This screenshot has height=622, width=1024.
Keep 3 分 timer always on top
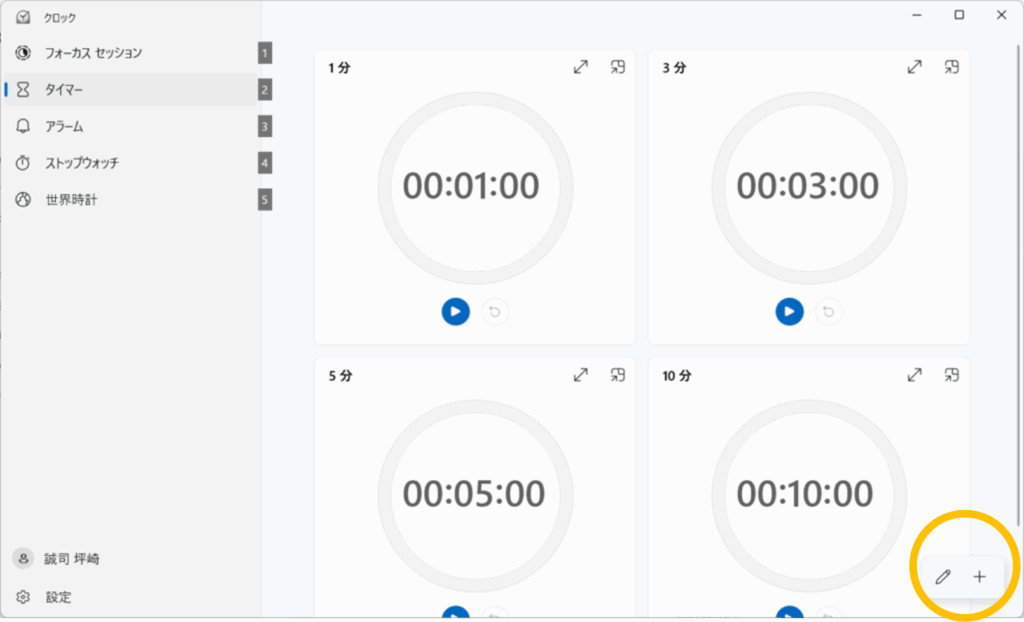click(x=952, y=67)
